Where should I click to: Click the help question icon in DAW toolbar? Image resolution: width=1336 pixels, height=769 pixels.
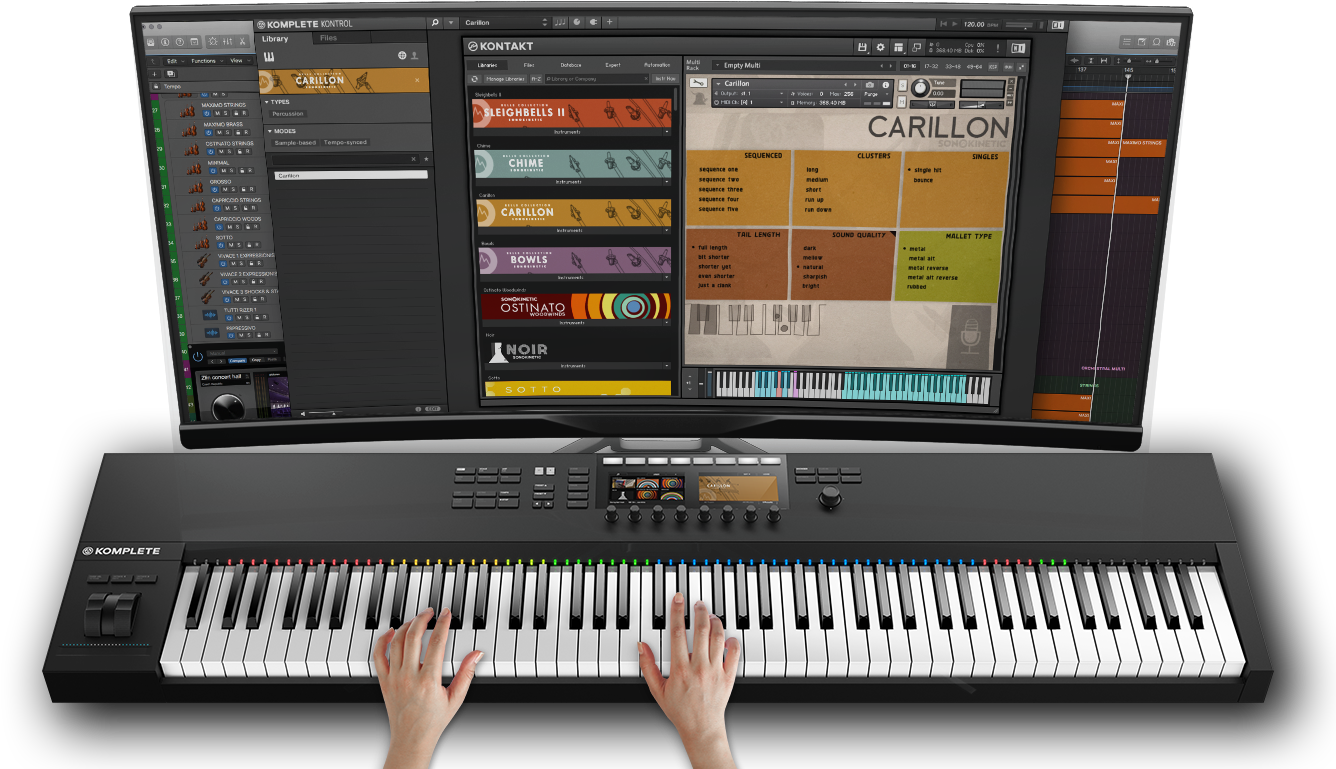click(179, 42)
